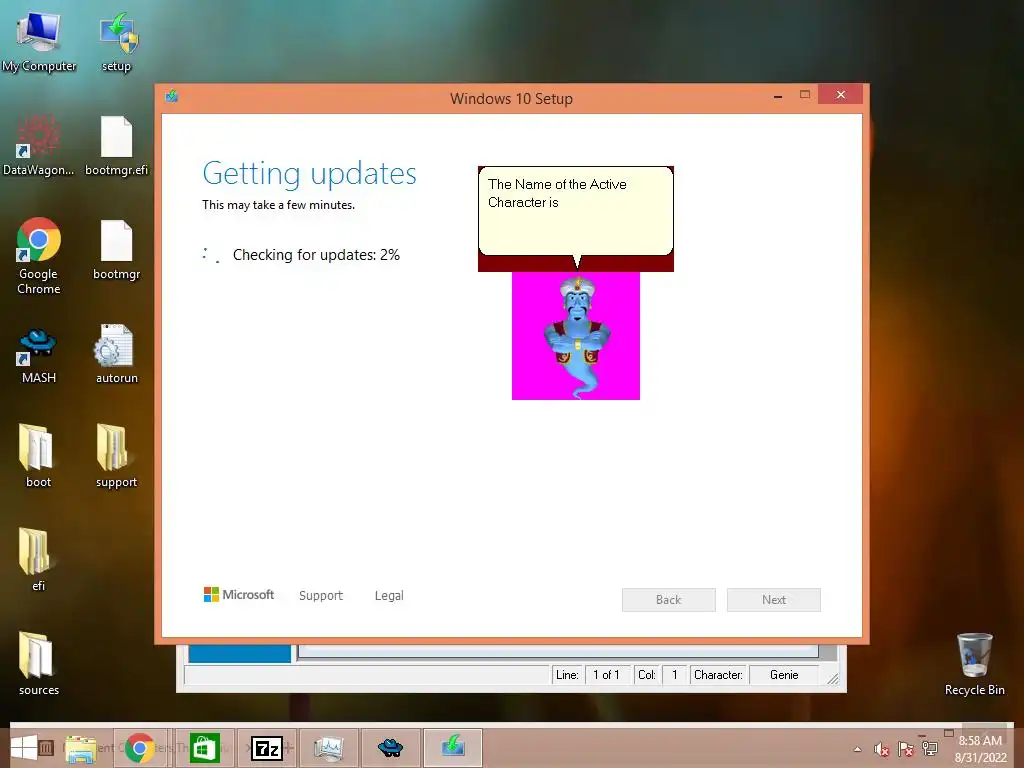Click the network tray icon
Screen dimensions: 1024x768
(x=930, y=749)
